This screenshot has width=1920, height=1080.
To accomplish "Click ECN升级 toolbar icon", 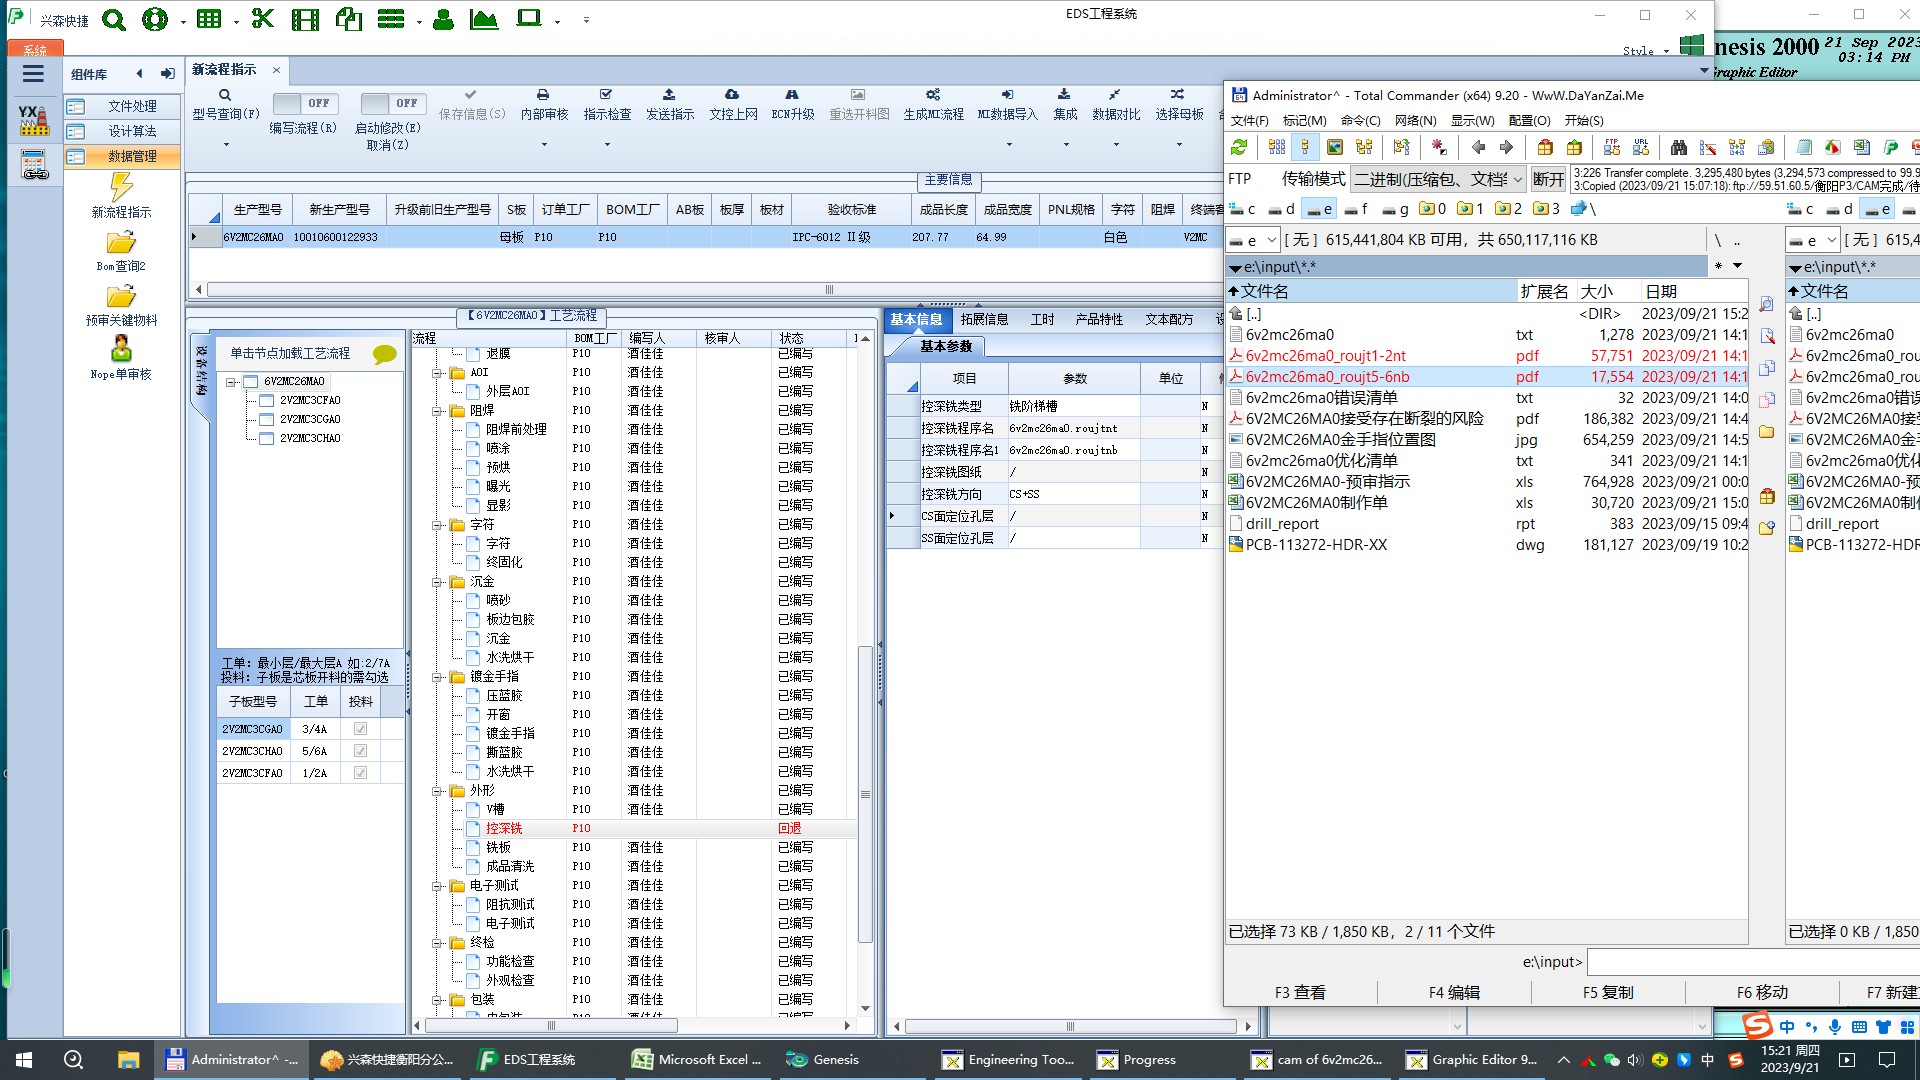I will click(792, 104).
